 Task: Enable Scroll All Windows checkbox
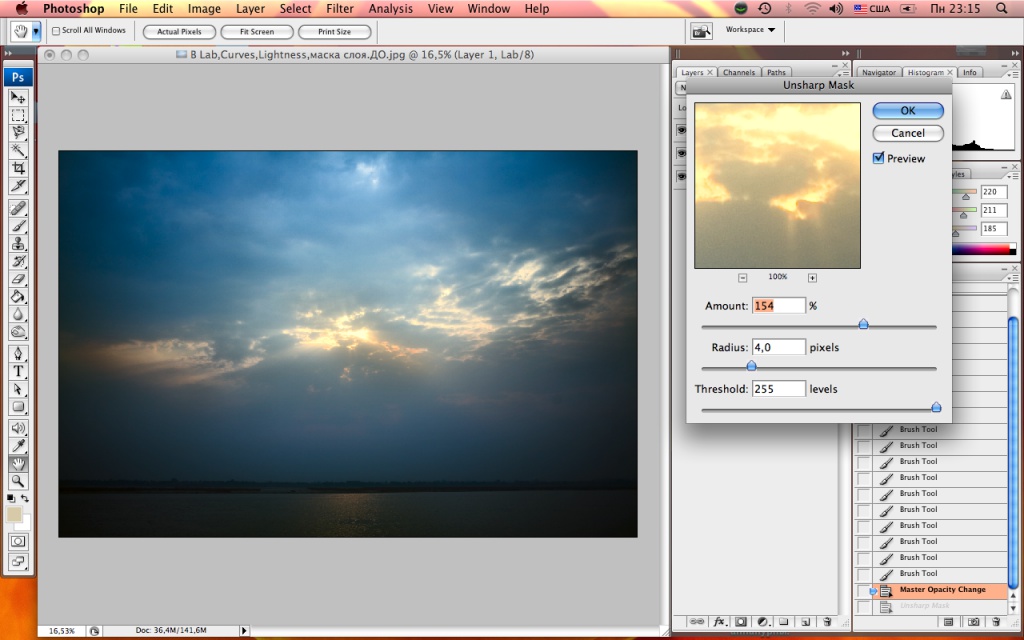(56, 31)
